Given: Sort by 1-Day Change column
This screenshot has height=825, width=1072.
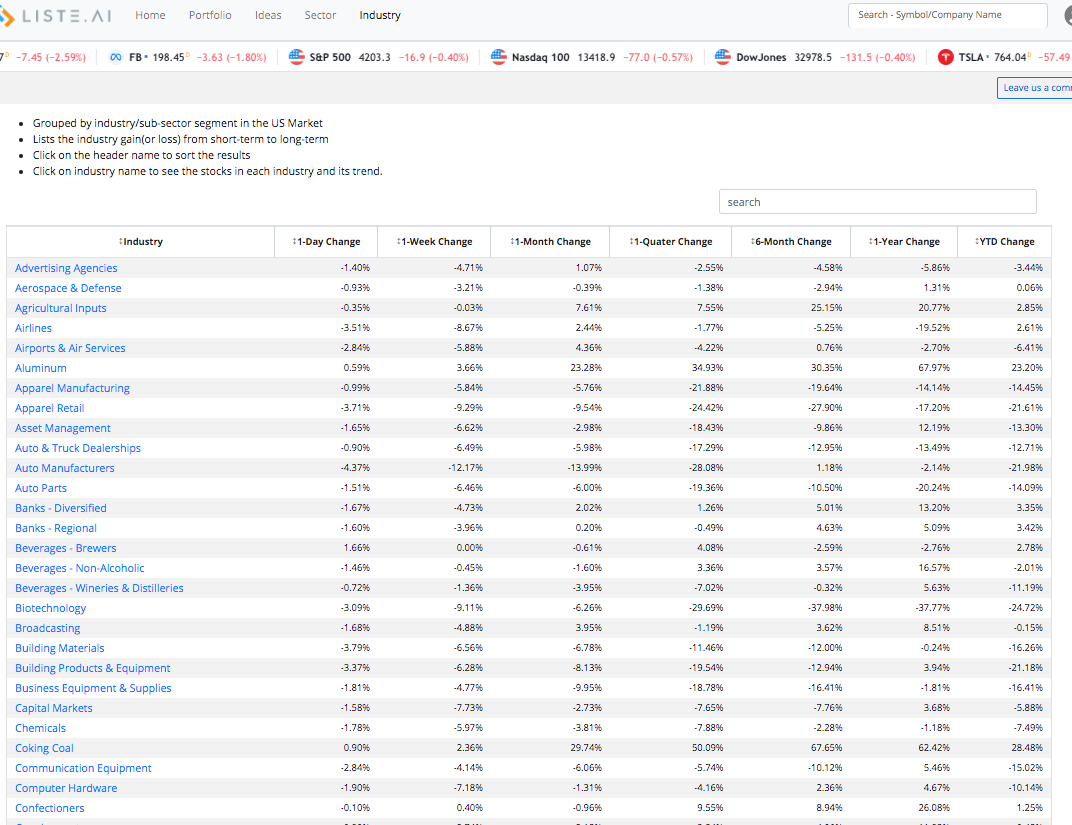Looking at the screenshot, I should pos(326,241).
